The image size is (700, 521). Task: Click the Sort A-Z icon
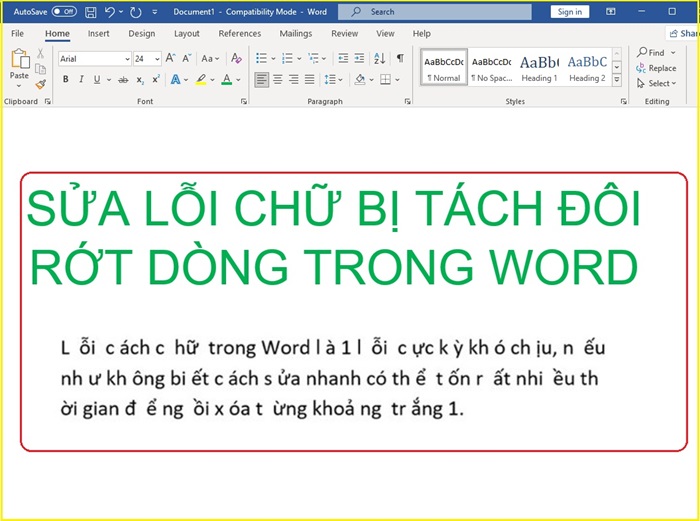click(379, 58)
